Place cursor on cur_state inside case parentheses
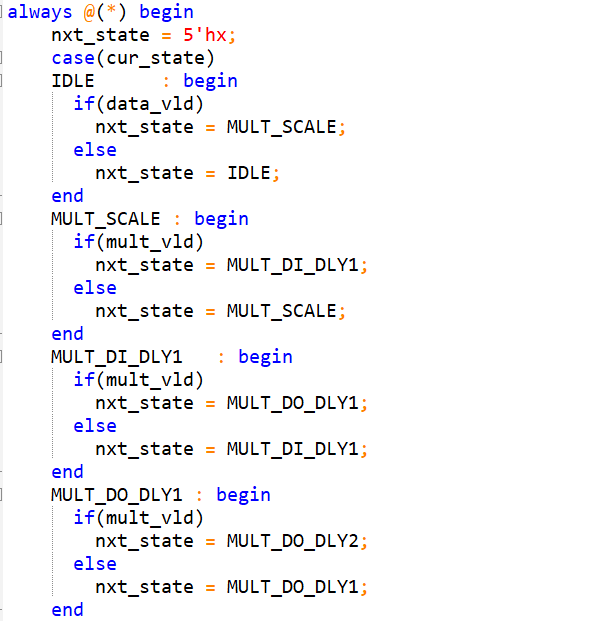591x621 pixels. click(x=155, y=59)
